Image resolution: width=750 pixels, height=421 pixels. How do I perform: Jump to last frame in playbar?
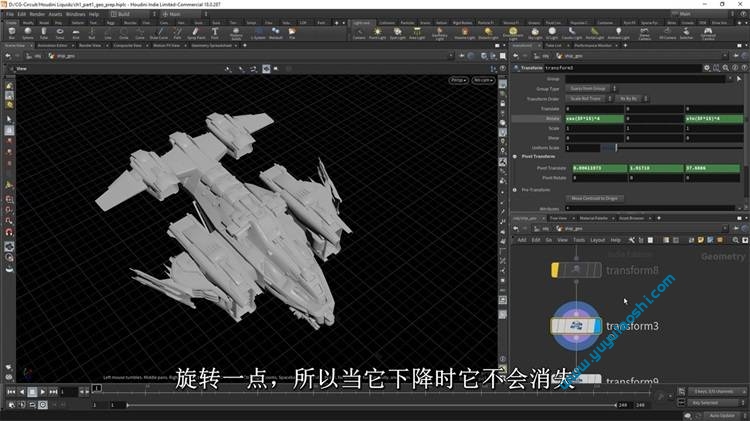pos(54,392)
